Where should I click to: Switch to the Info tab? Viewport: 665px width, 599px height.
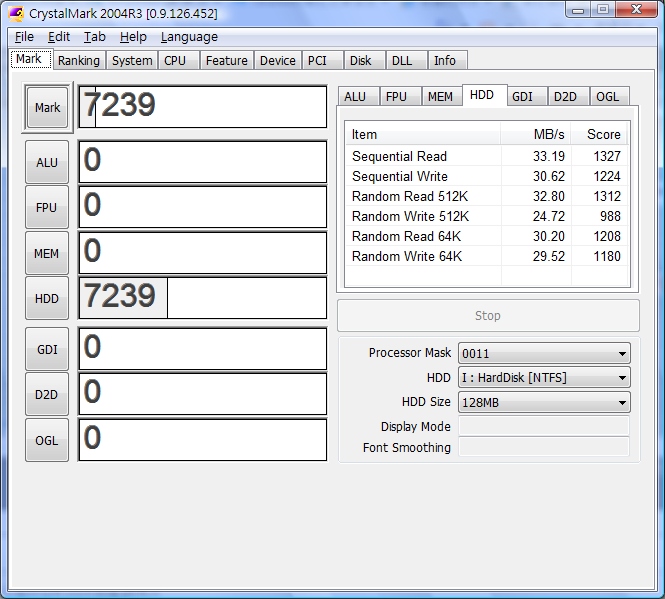pos(448,60)
